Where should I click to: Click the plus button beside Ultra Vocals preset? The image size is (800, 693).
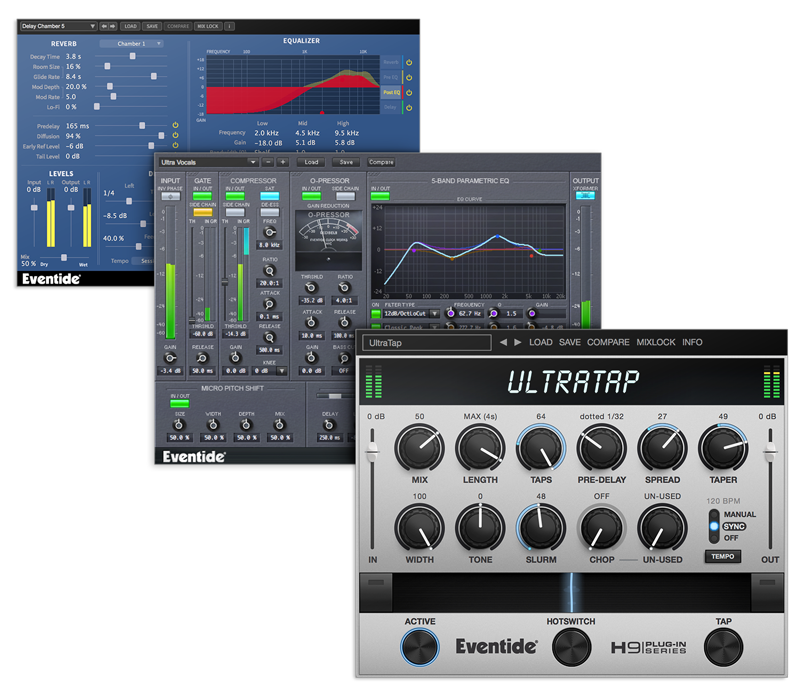(x=283, y=161)
